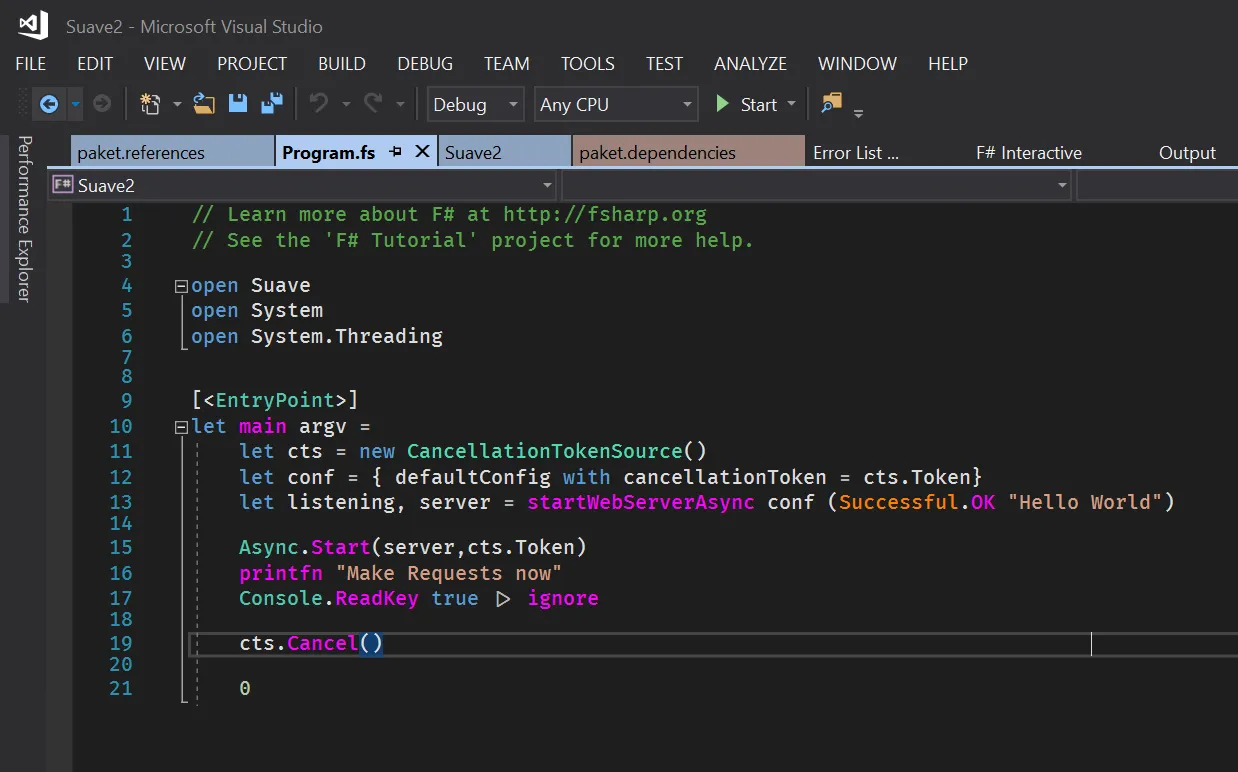Click on defaultConfig in line 12
Viewport: 1238px width, 772px height.
click(473, 477)
